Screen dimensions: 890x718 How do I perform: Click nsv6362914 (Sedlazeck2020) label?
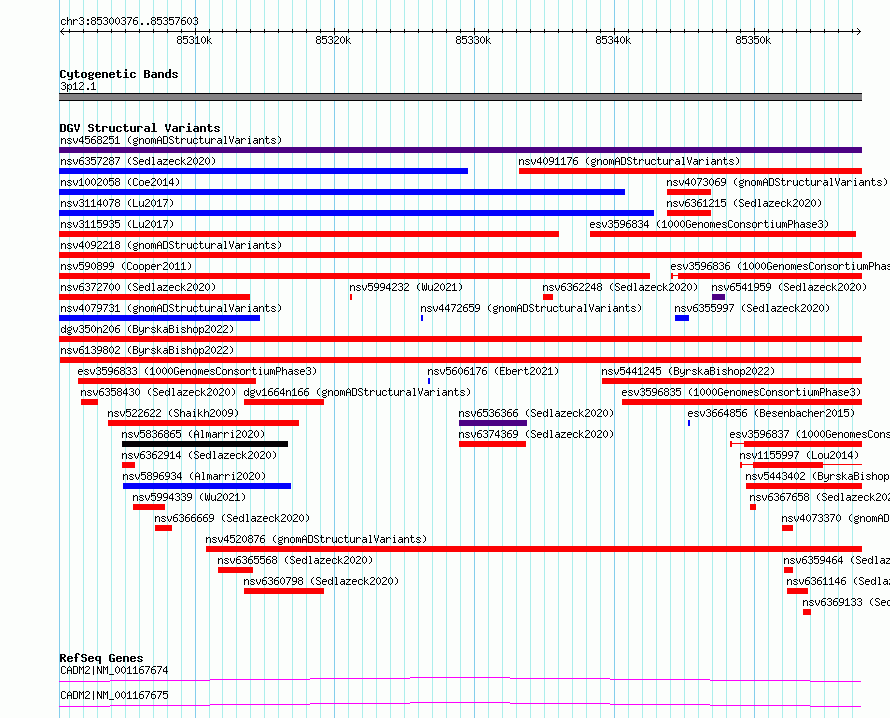(199, 455)
